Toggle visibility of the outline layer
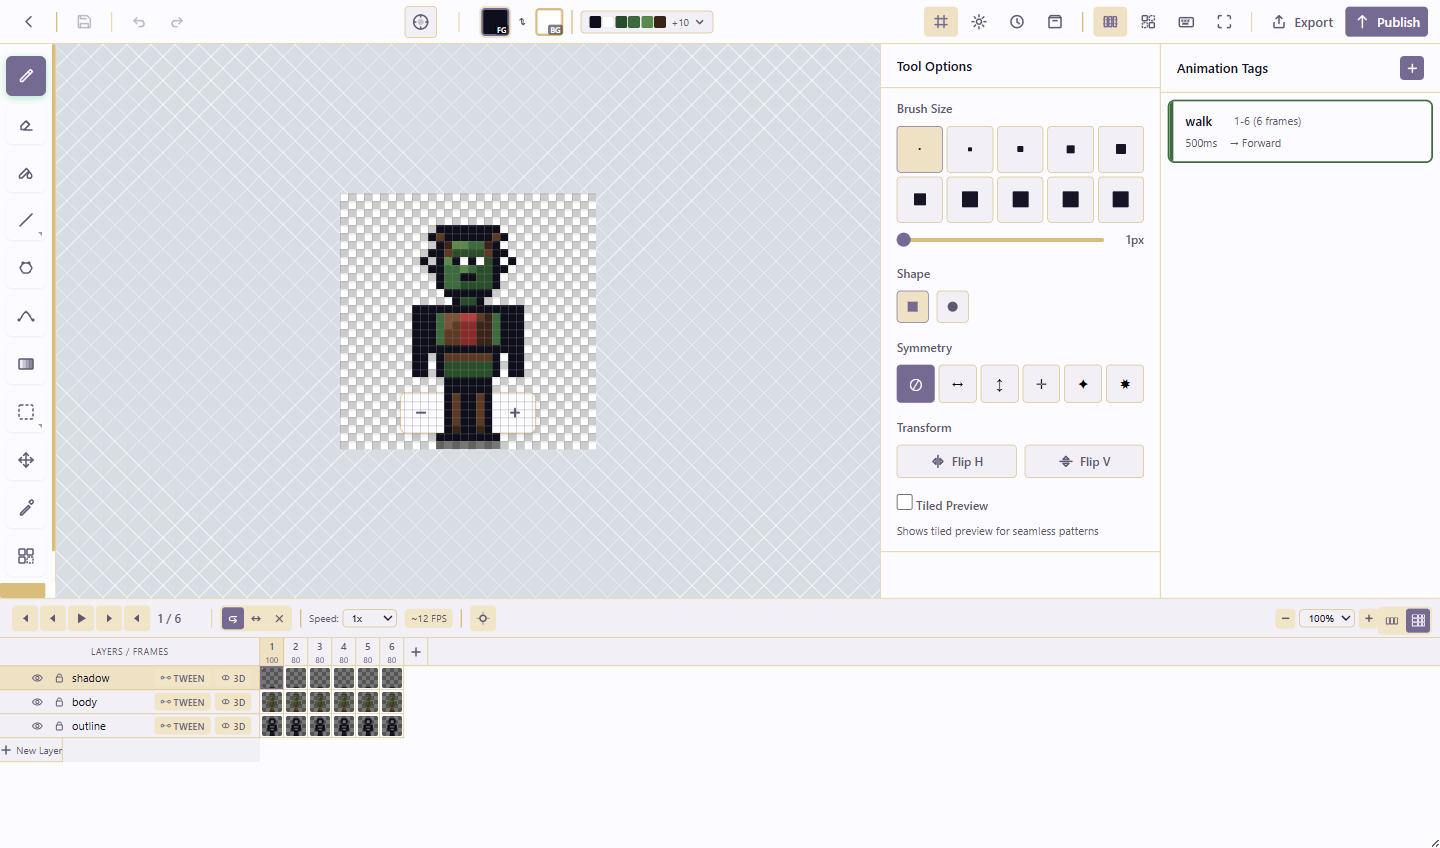 coord(37,726)
